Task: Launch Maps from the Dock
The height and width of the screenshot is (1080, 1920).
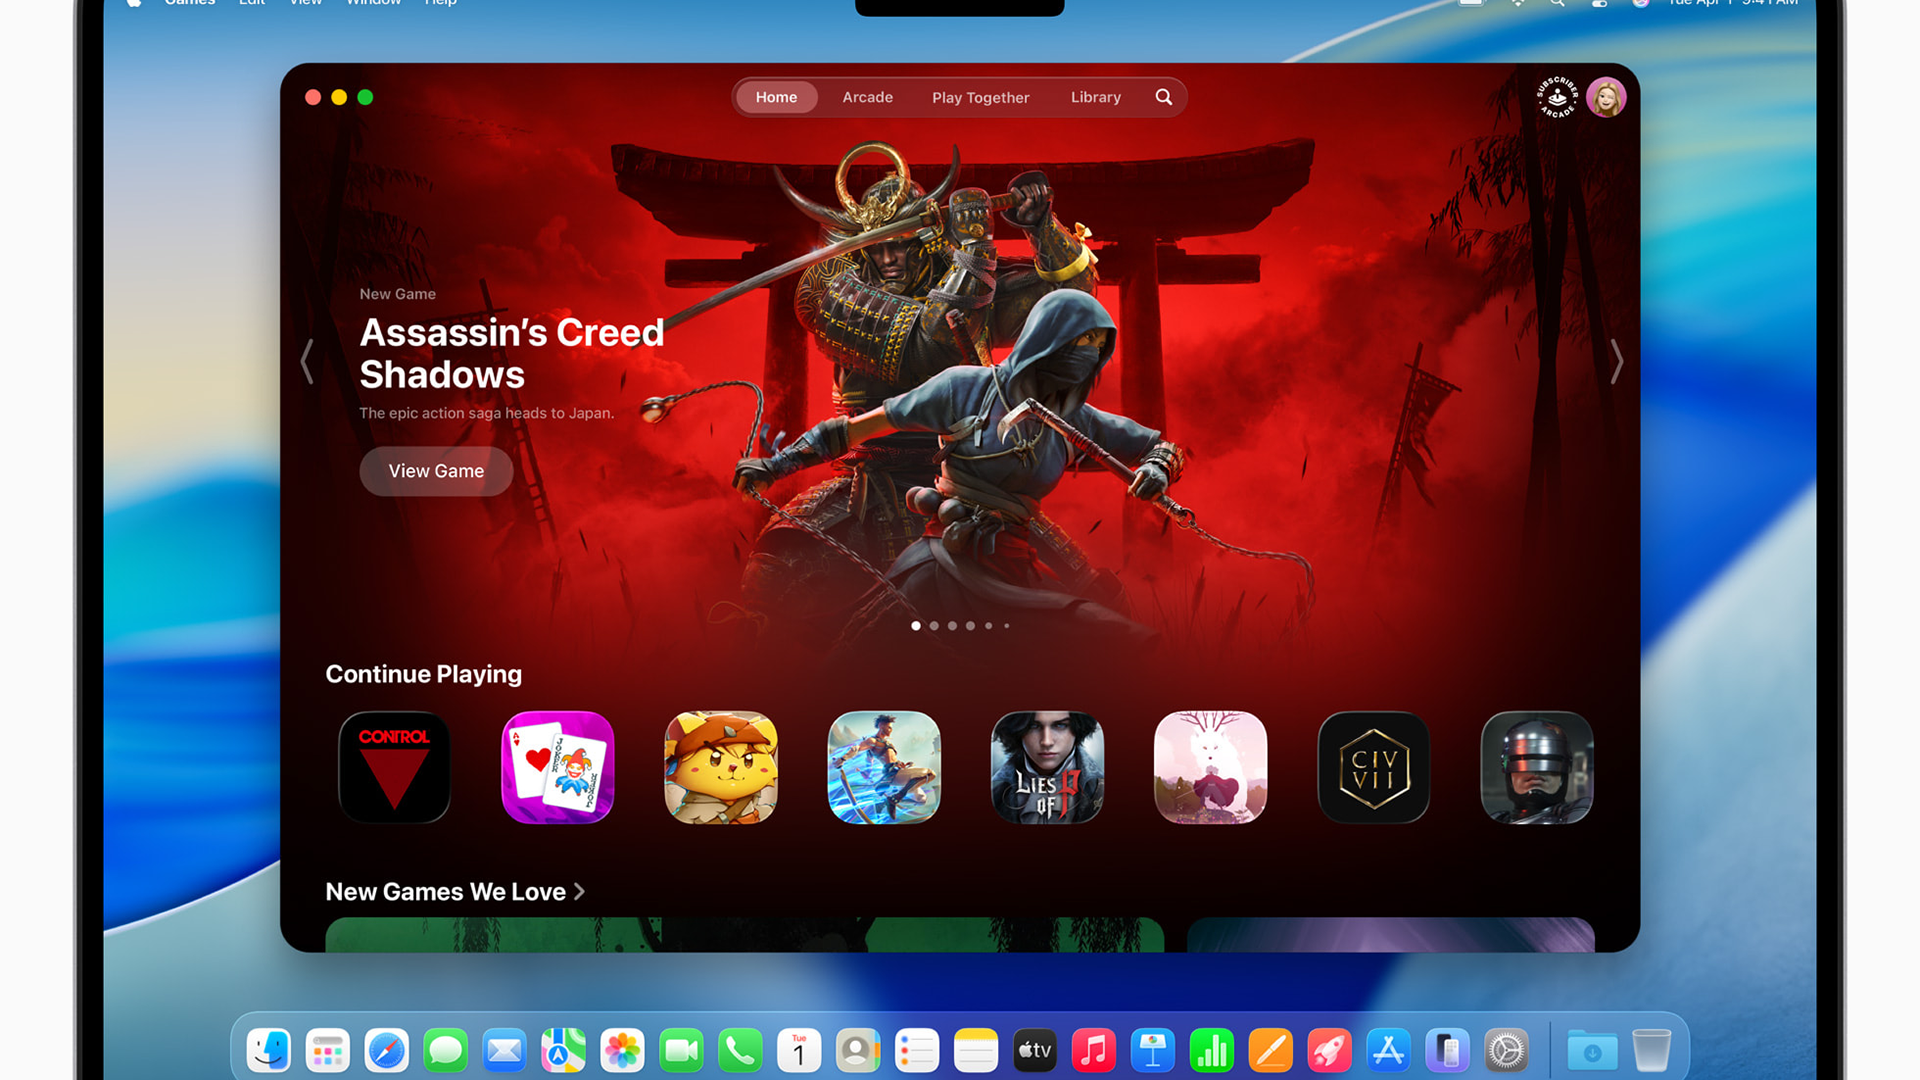Action: 564,1051
